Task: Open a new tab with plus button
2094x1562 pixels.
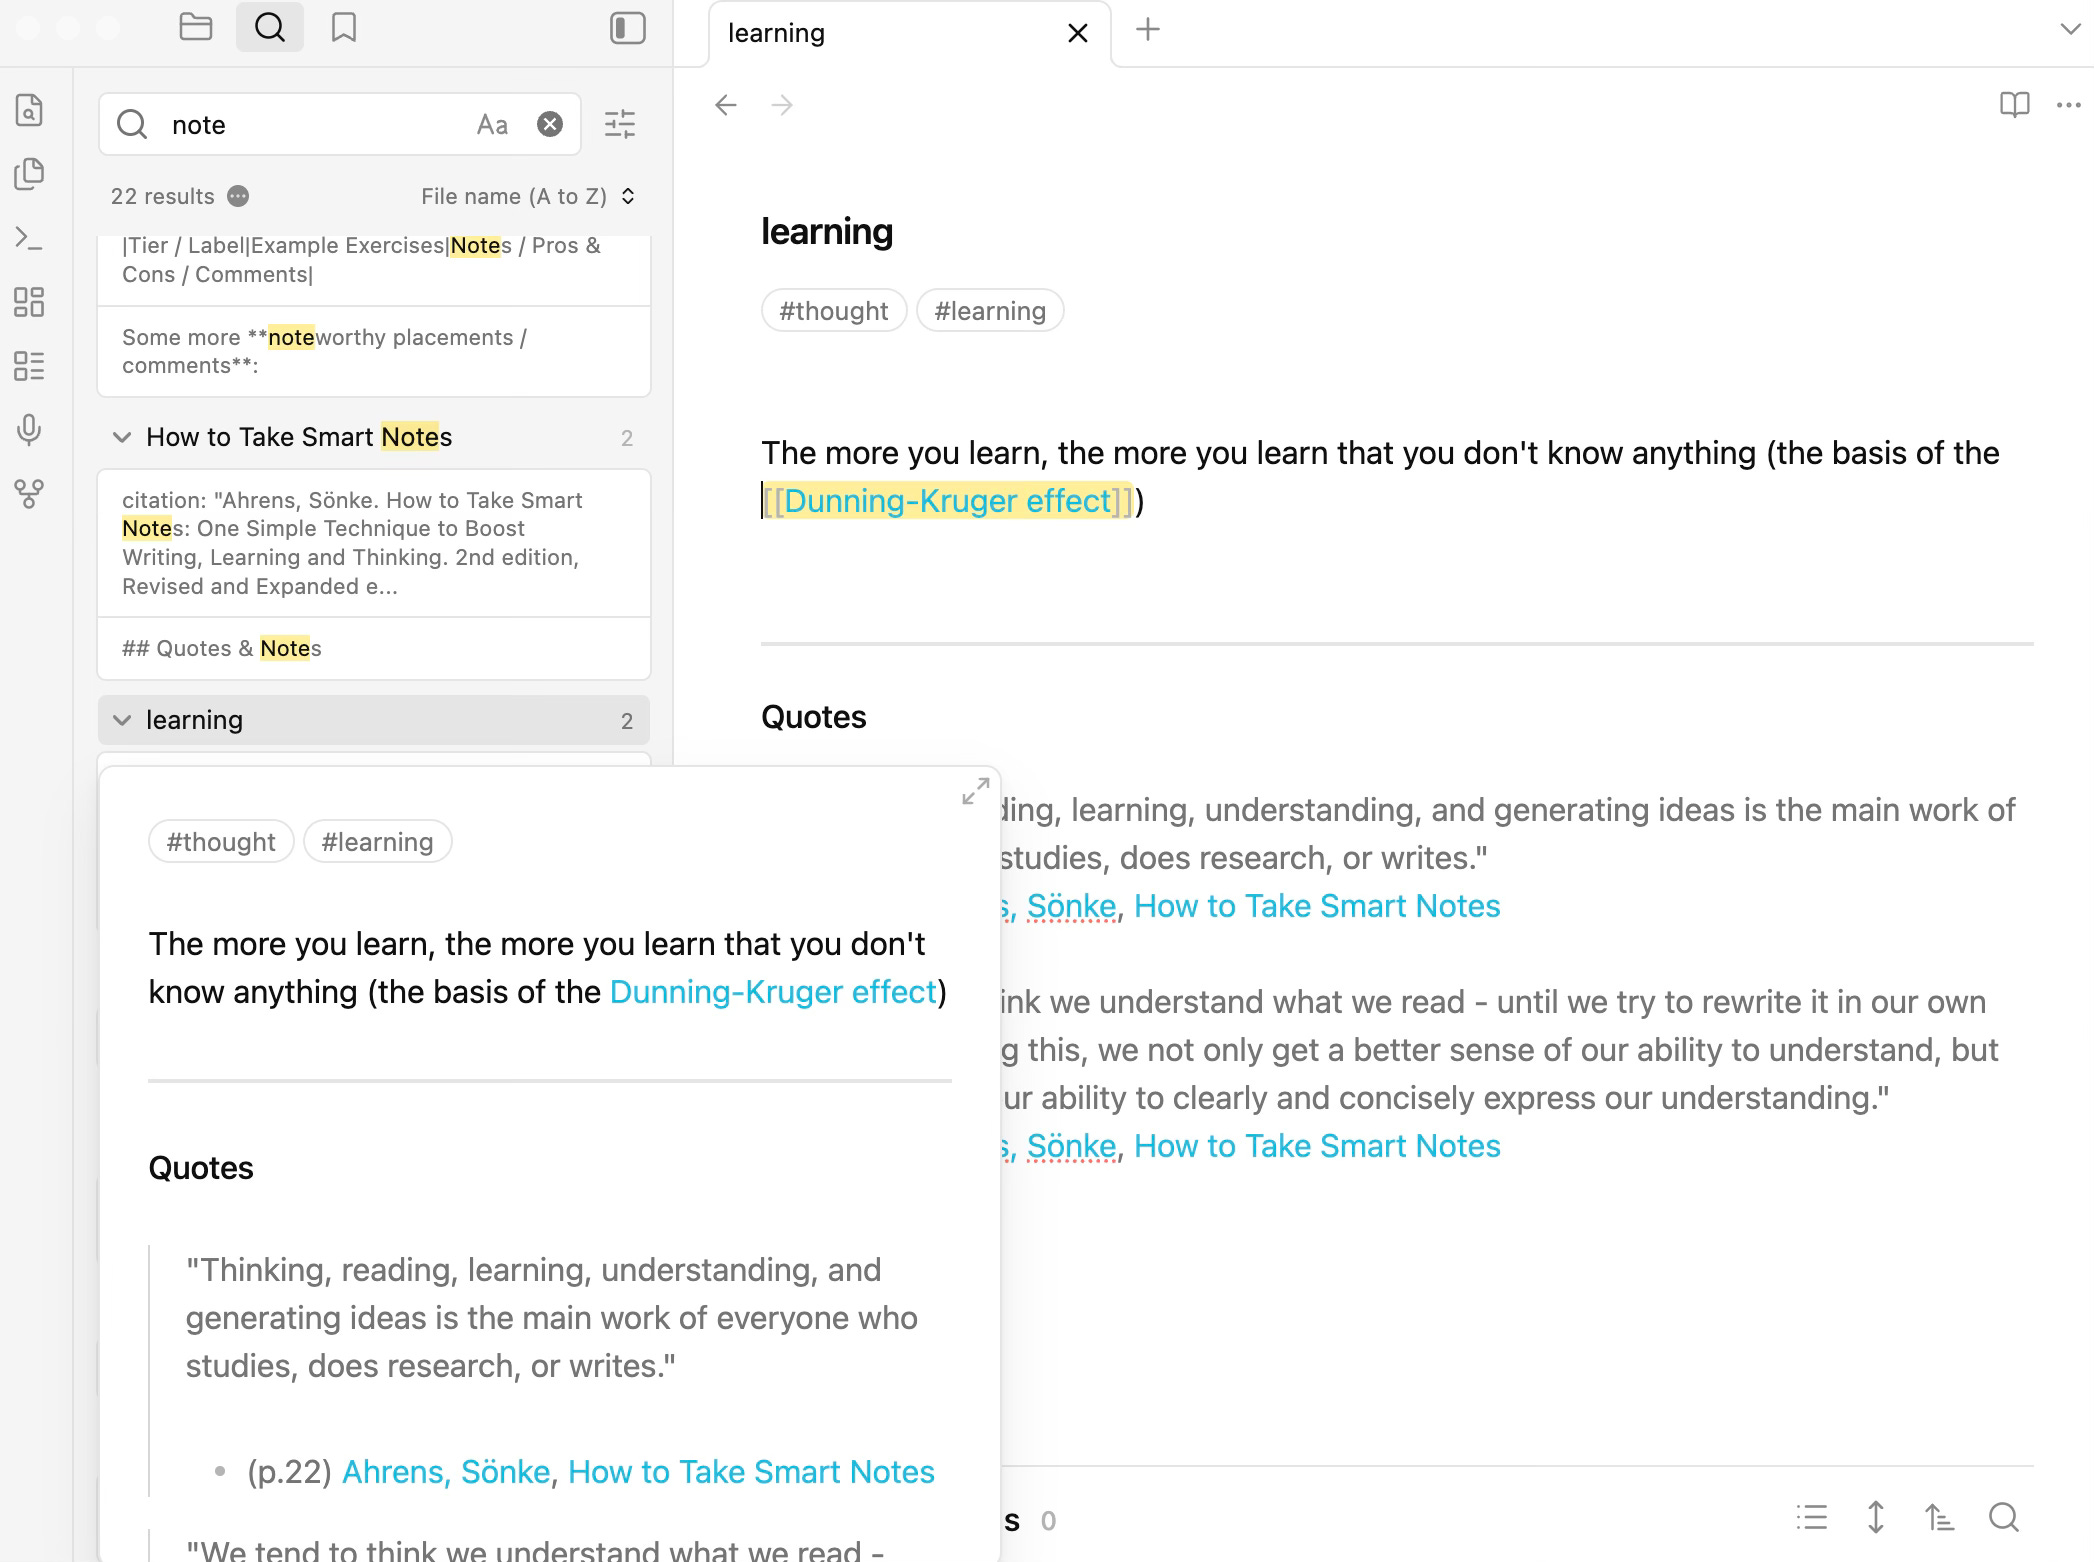Action: click(1148, 30)
